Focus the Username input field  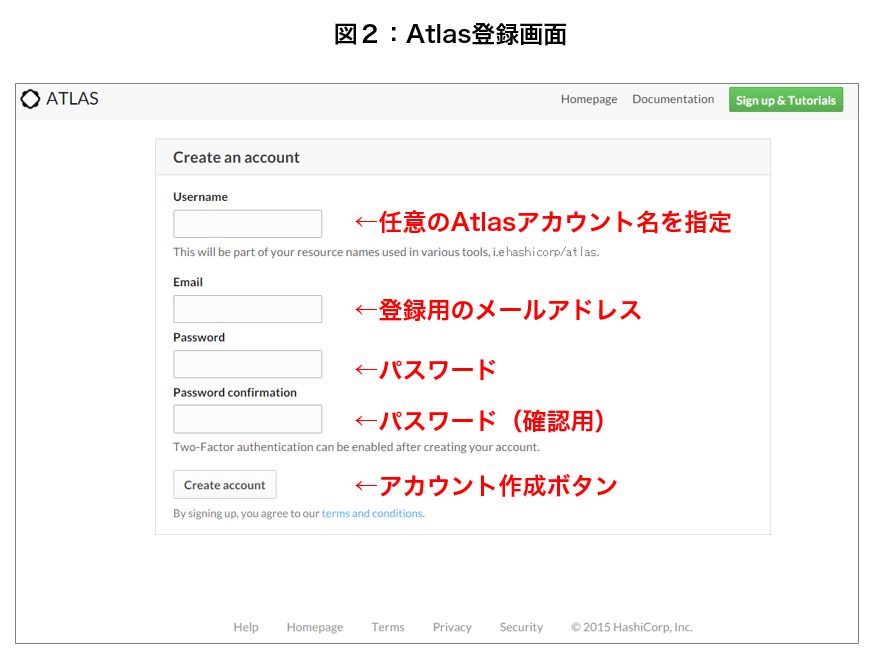[x=248, y=224]
